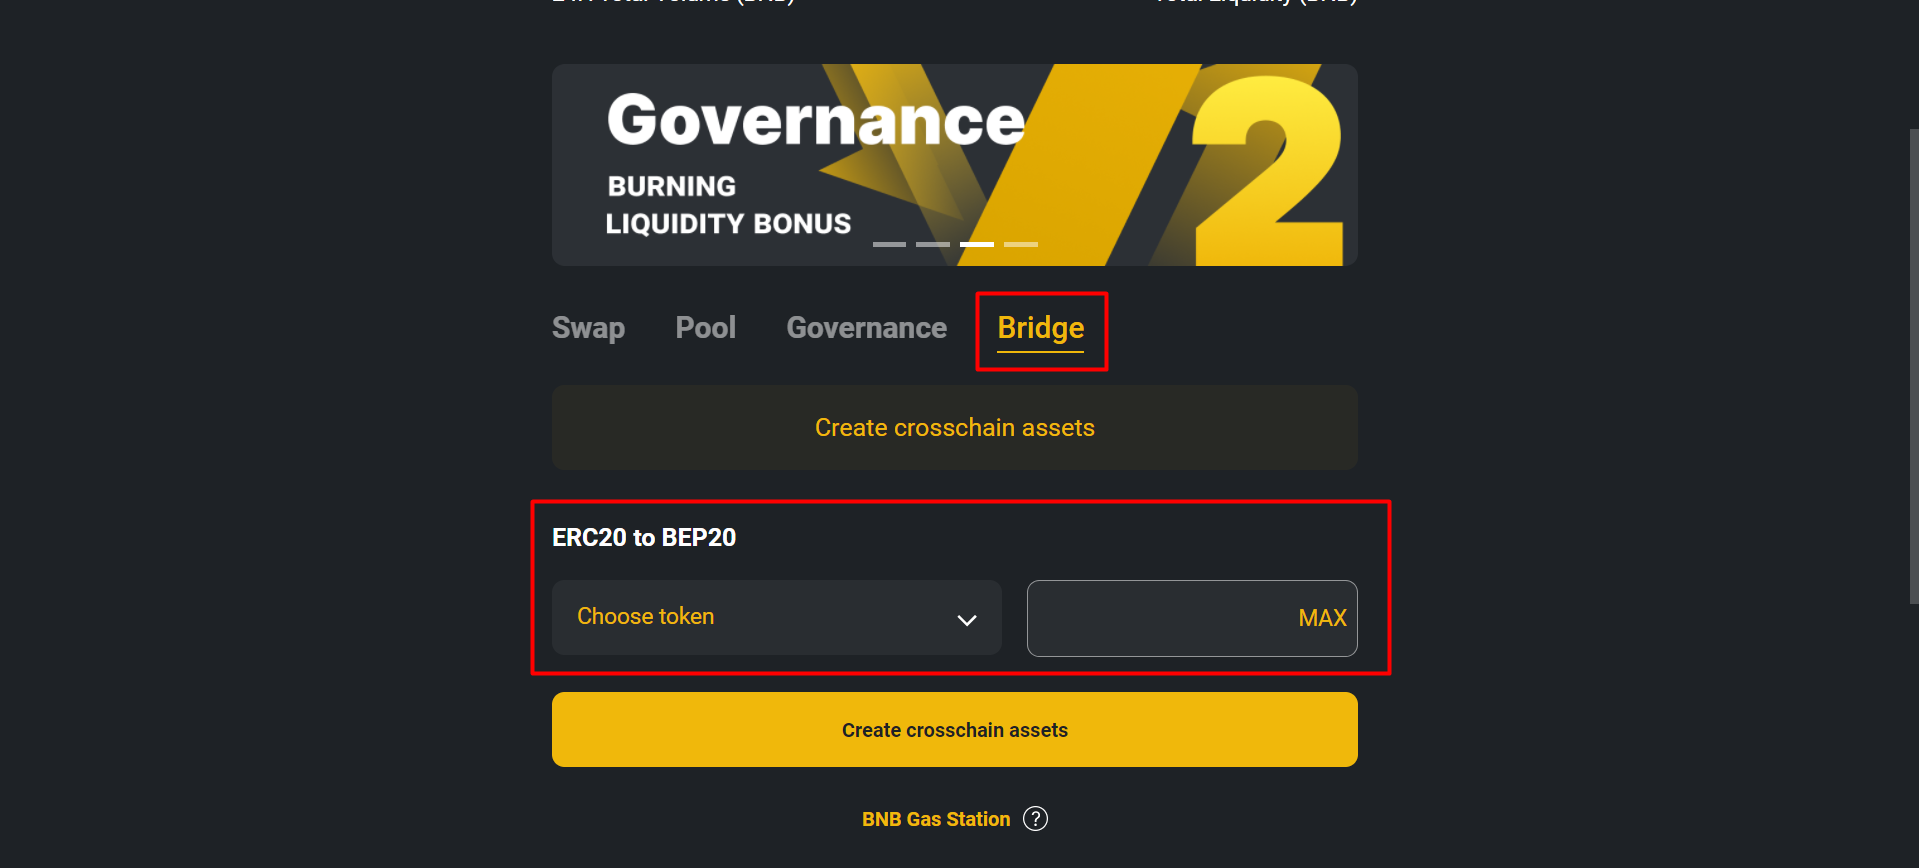Screen dimensions: 1919x868
Task: Click the Governance headline in the banner
Action: point(815,120)
